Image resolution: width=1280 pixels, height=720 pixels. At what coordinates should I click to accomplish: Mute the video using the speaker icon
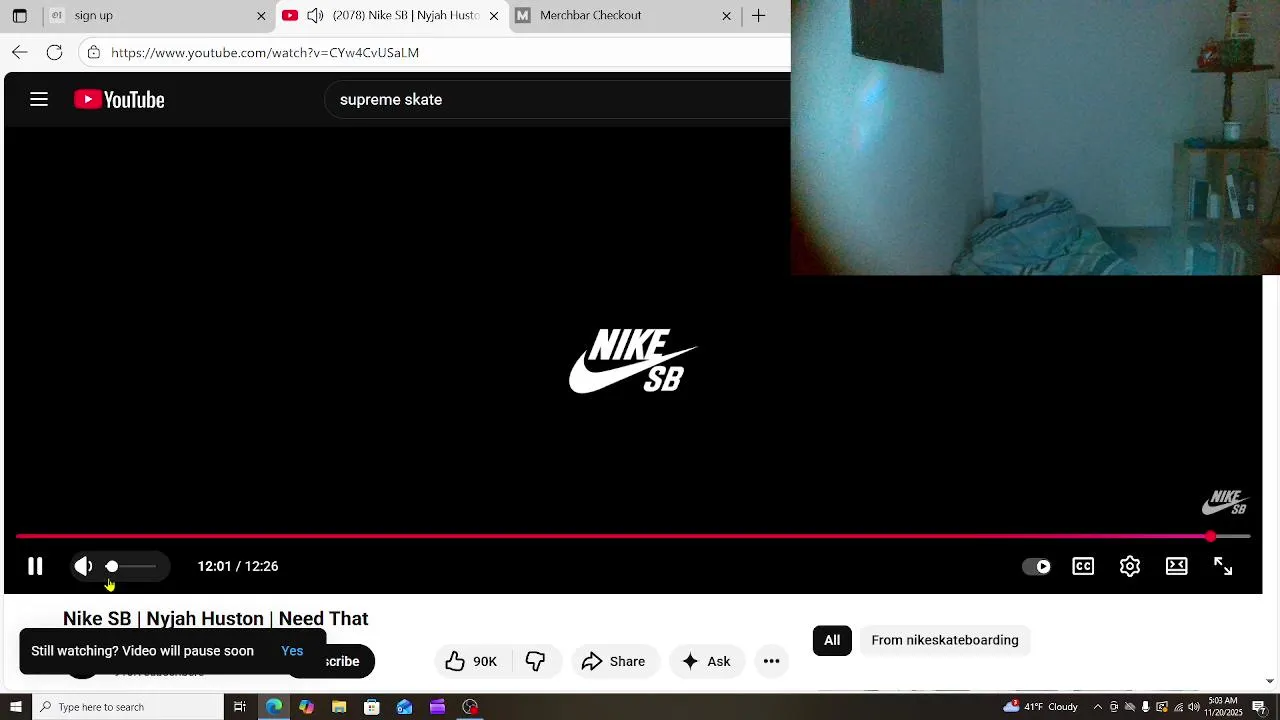(84, 566)
